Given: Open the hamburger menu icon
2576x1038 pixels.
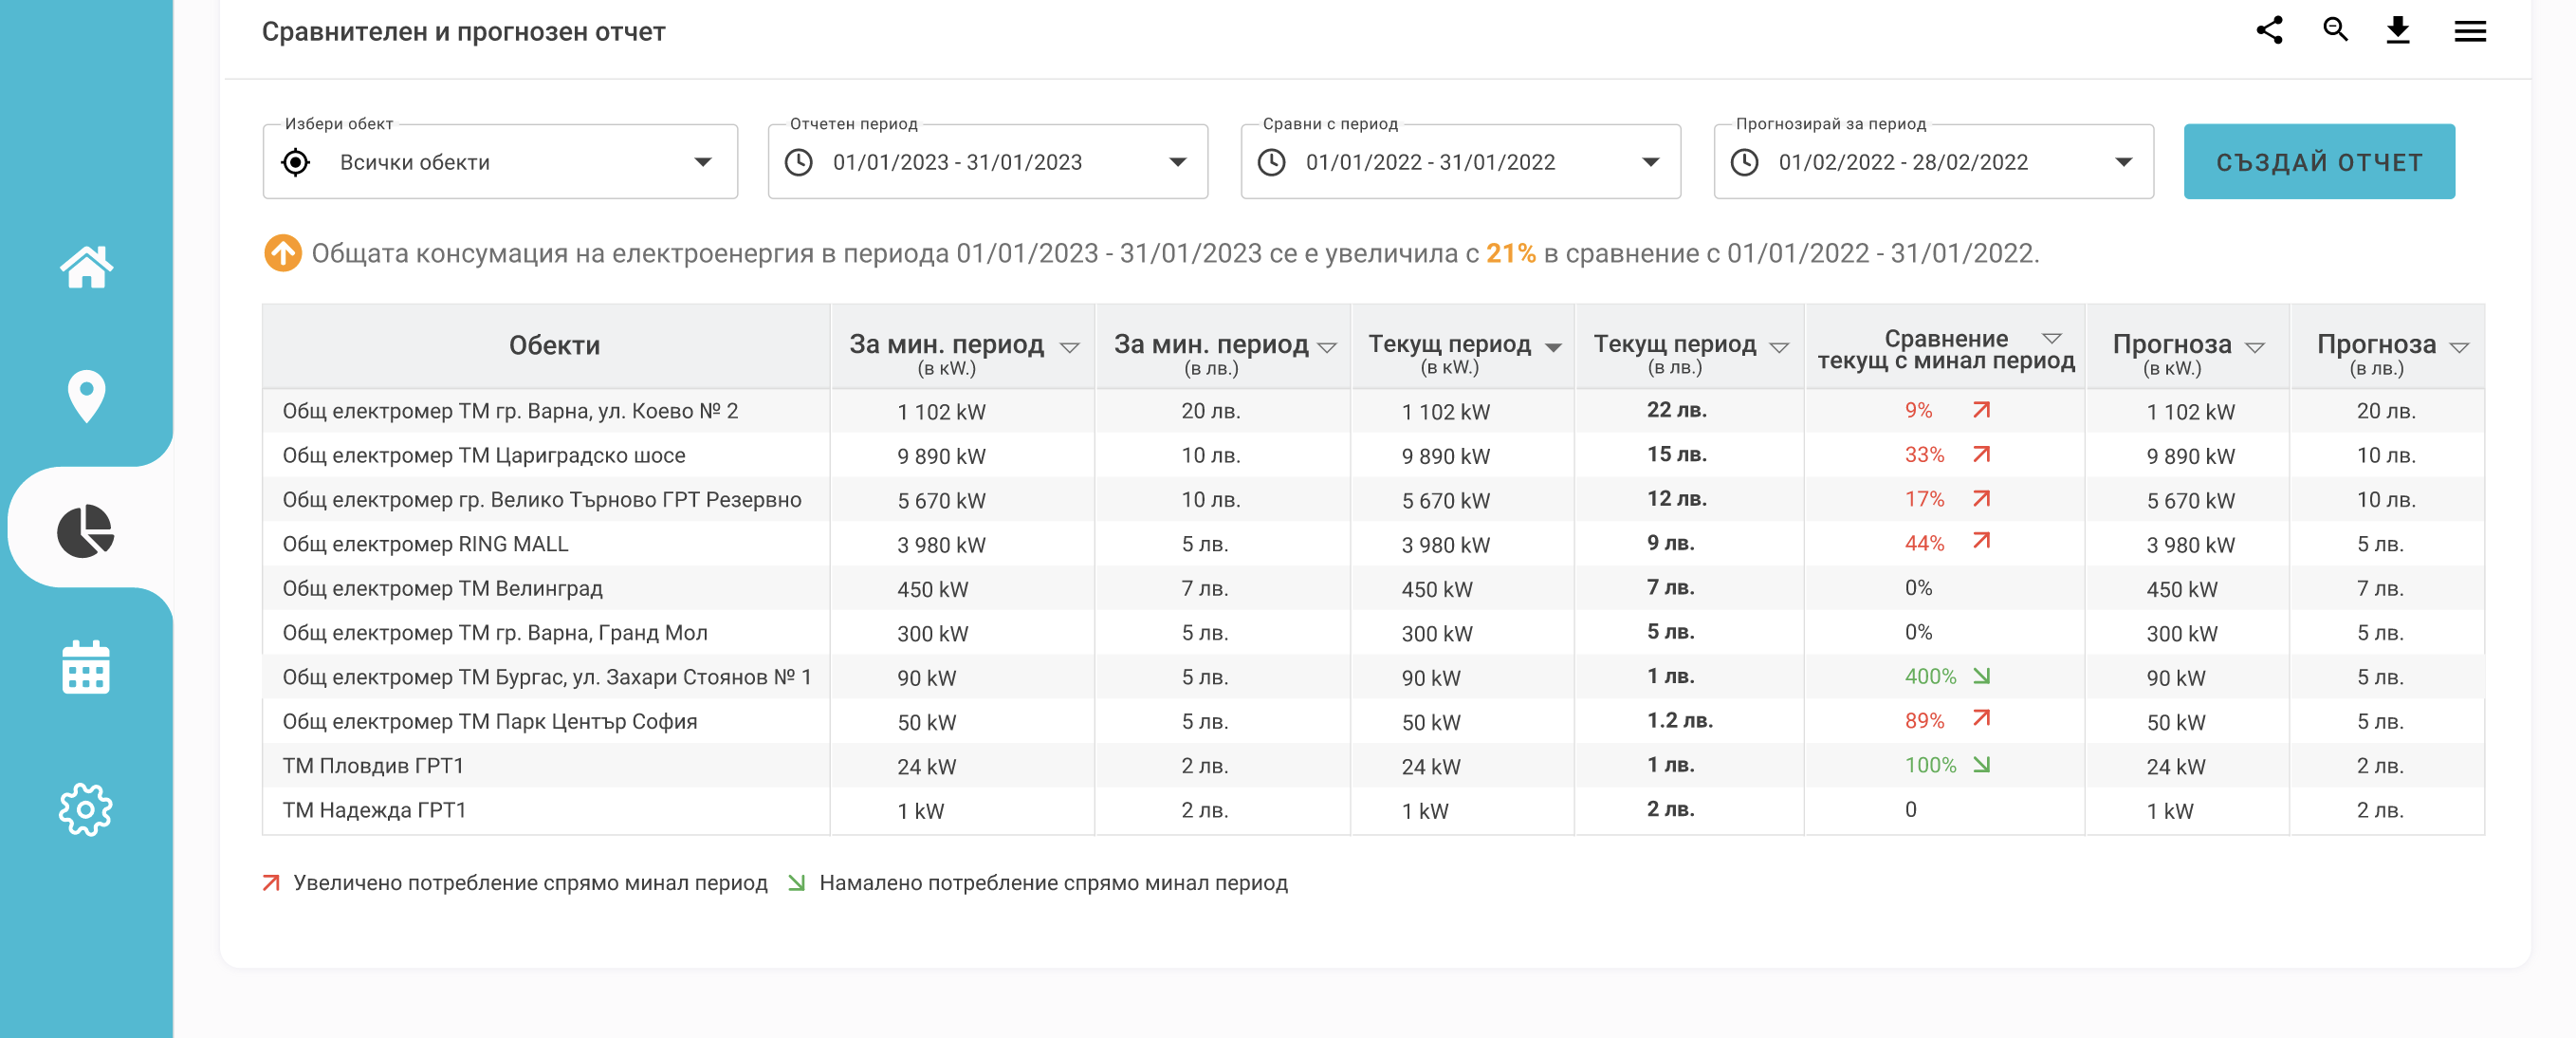Looking at the screenshot, I should (x=2469, y=31).
